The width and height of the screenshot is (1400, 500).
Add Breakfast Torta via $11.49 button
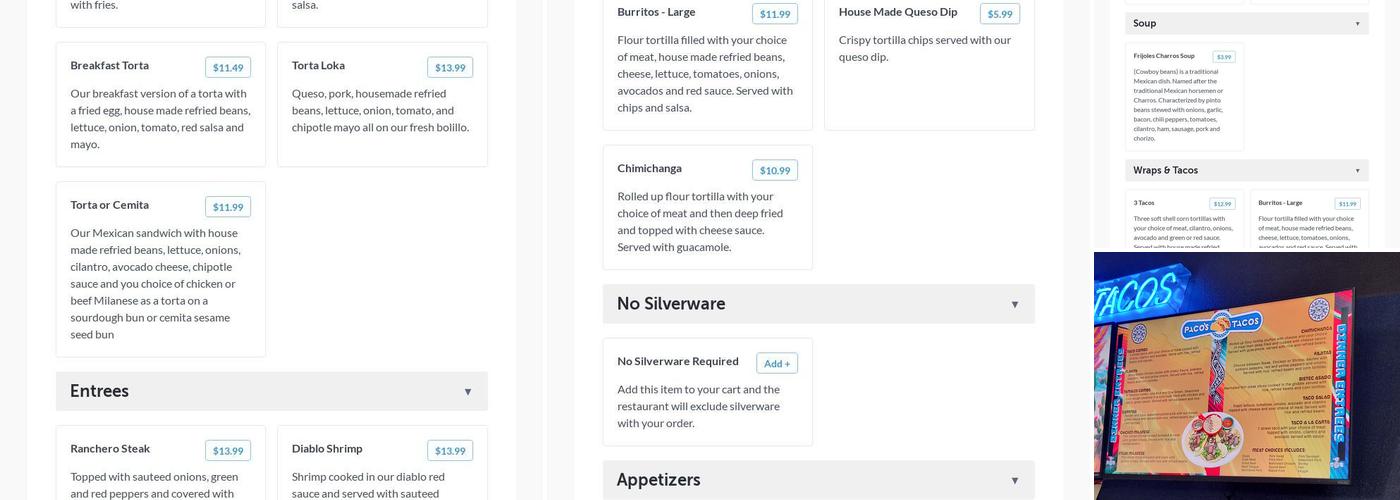tap(228, 67)
